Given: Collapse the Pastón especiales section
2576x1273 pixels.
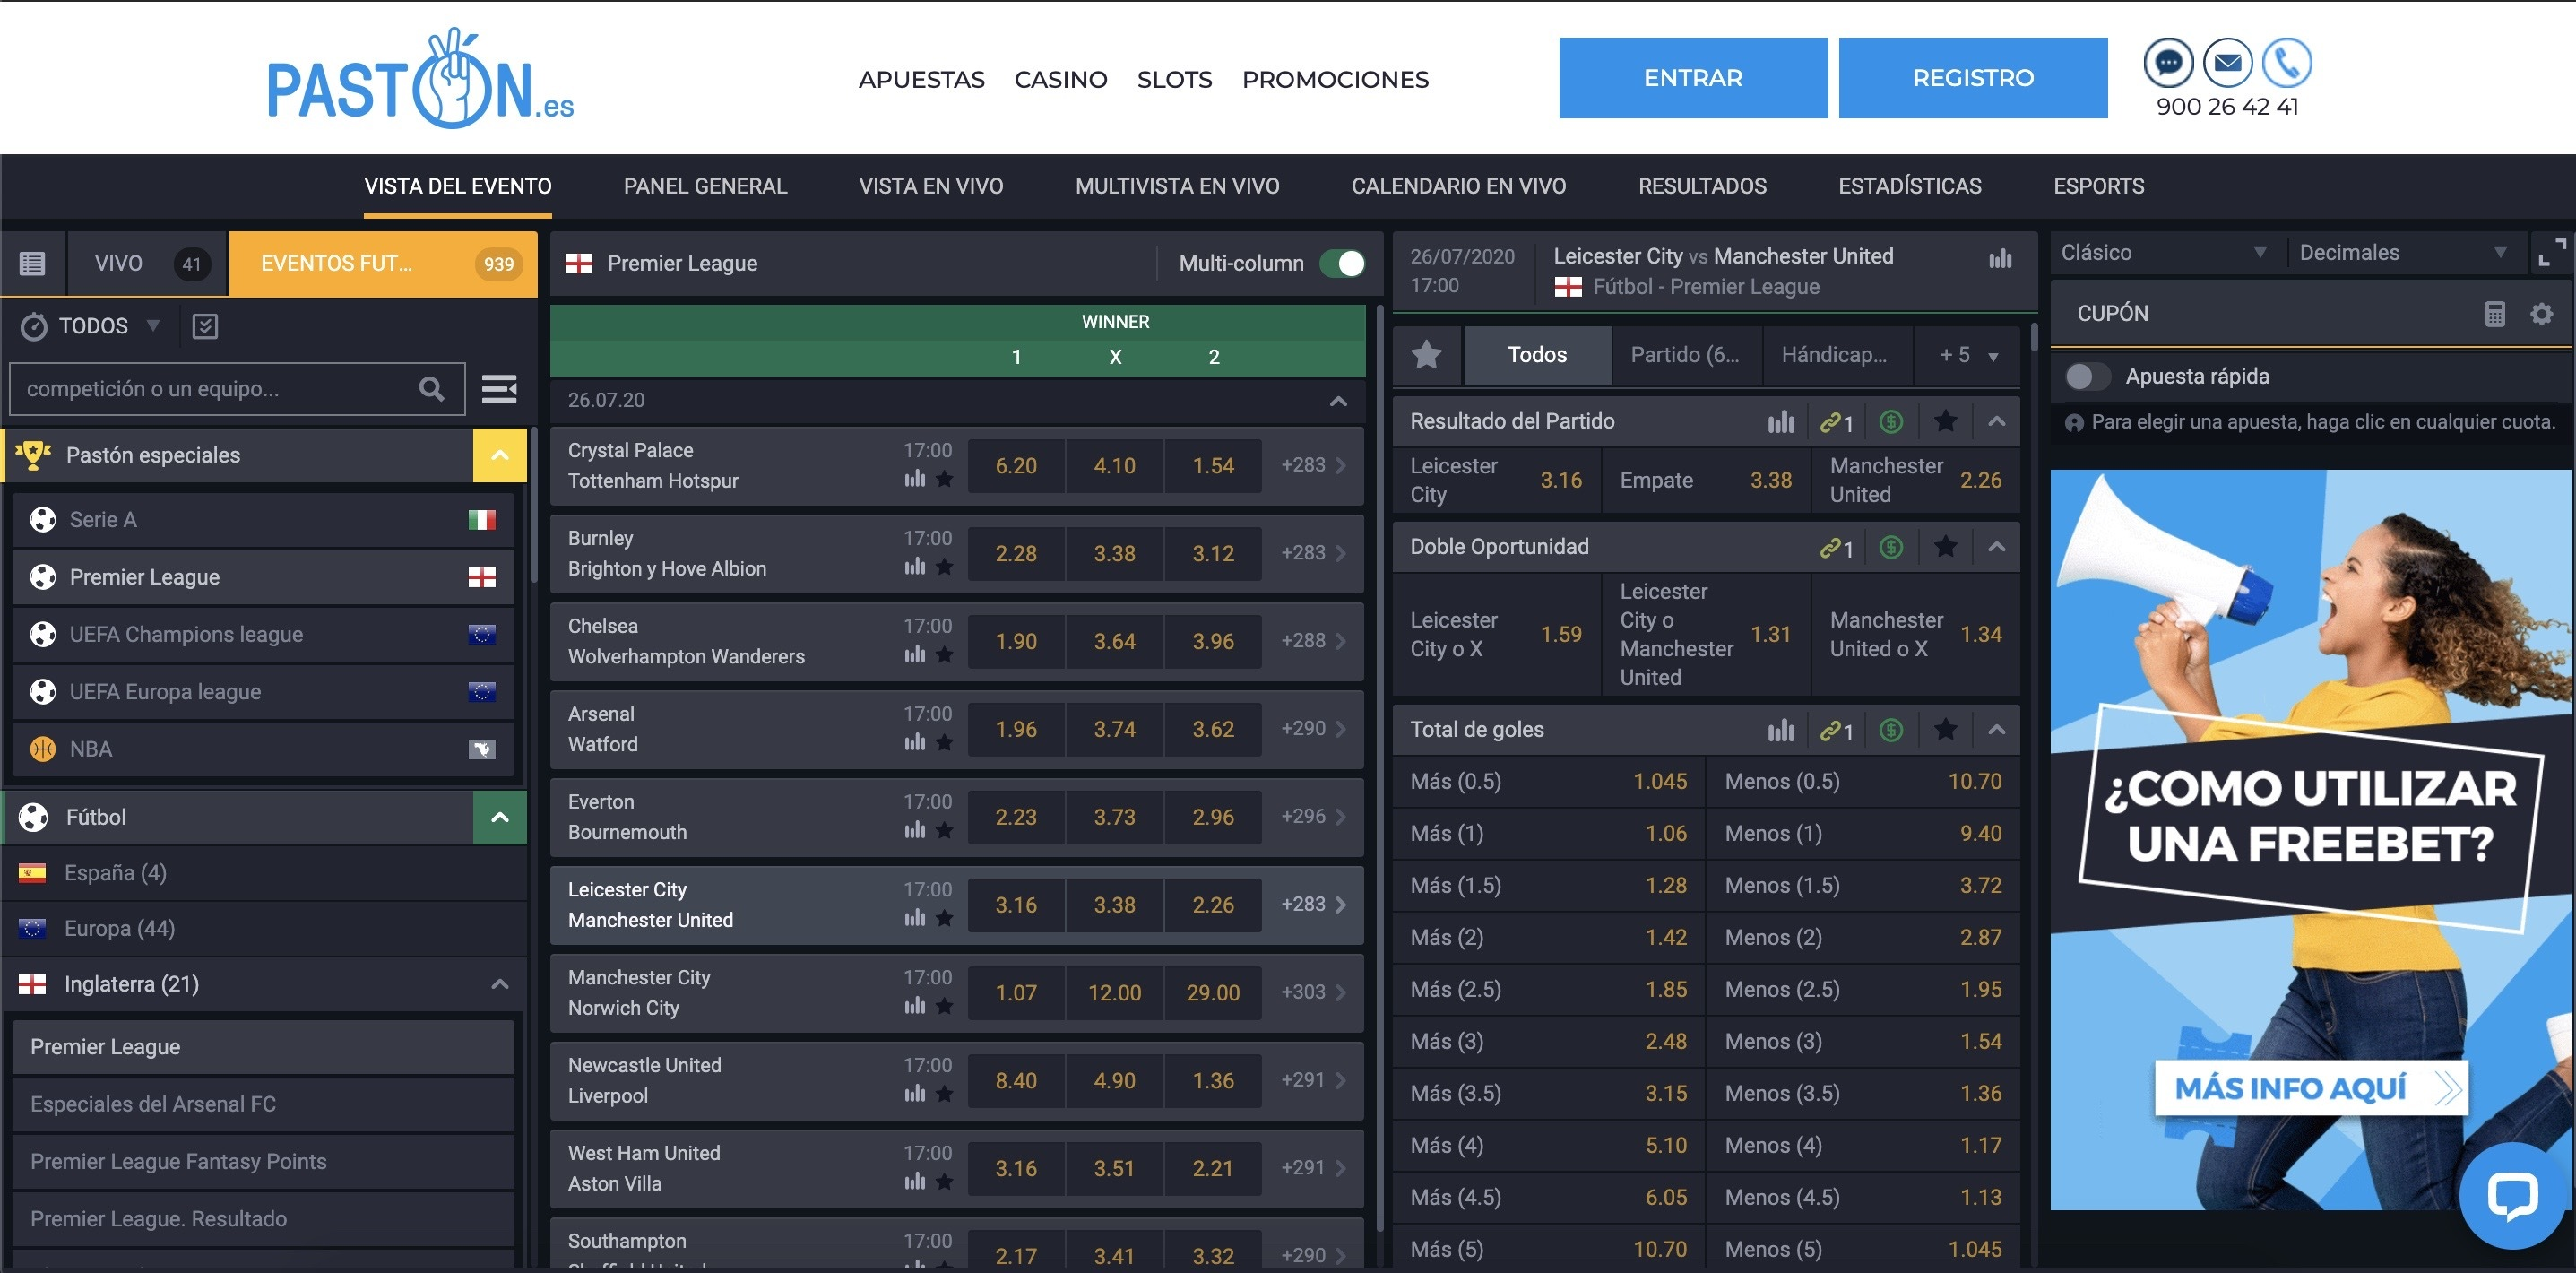Looking at the screenshot, I should coord(500,456).
